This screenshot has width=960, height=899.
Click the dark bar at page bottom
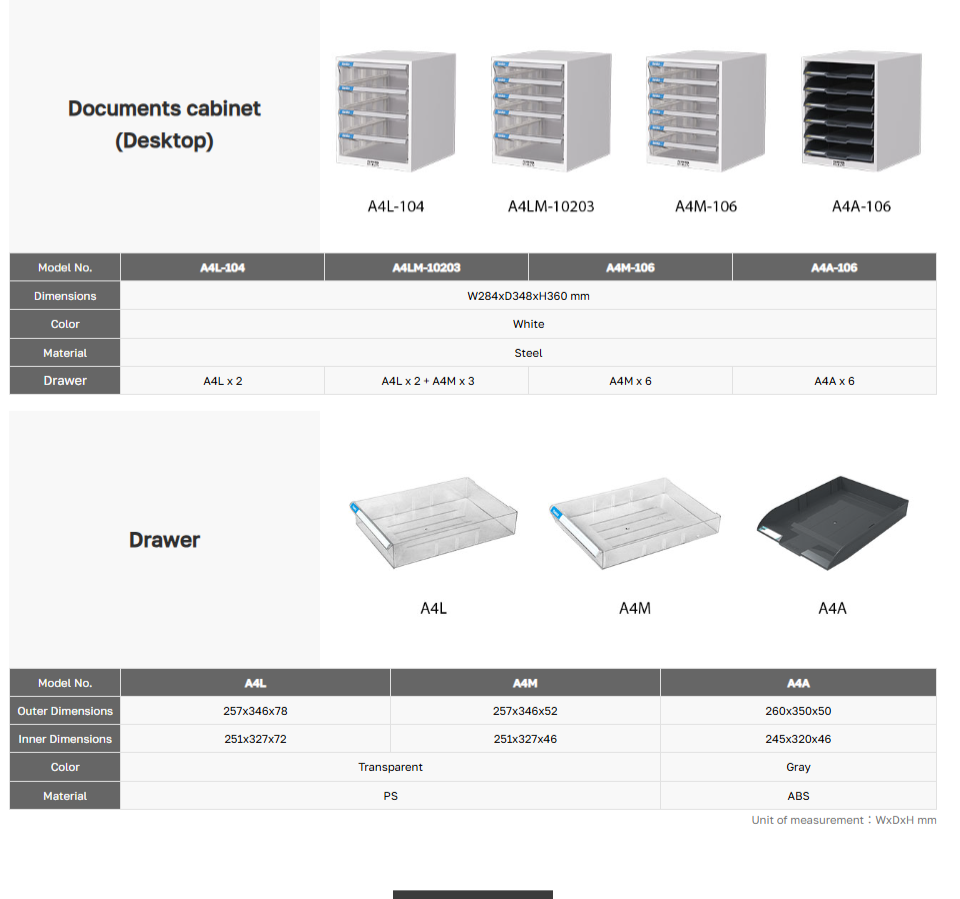pos(472,894)
